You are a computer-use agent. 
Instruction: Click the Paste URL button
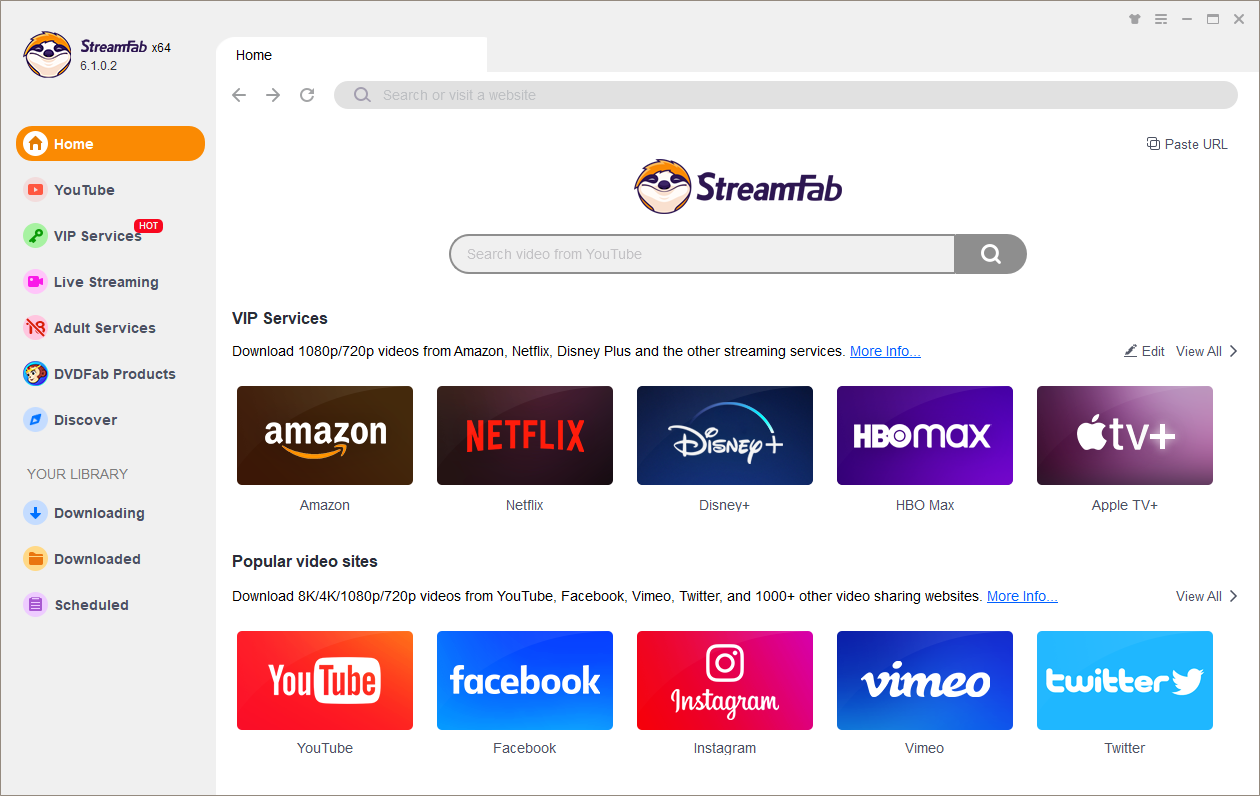click(1187, 144)
